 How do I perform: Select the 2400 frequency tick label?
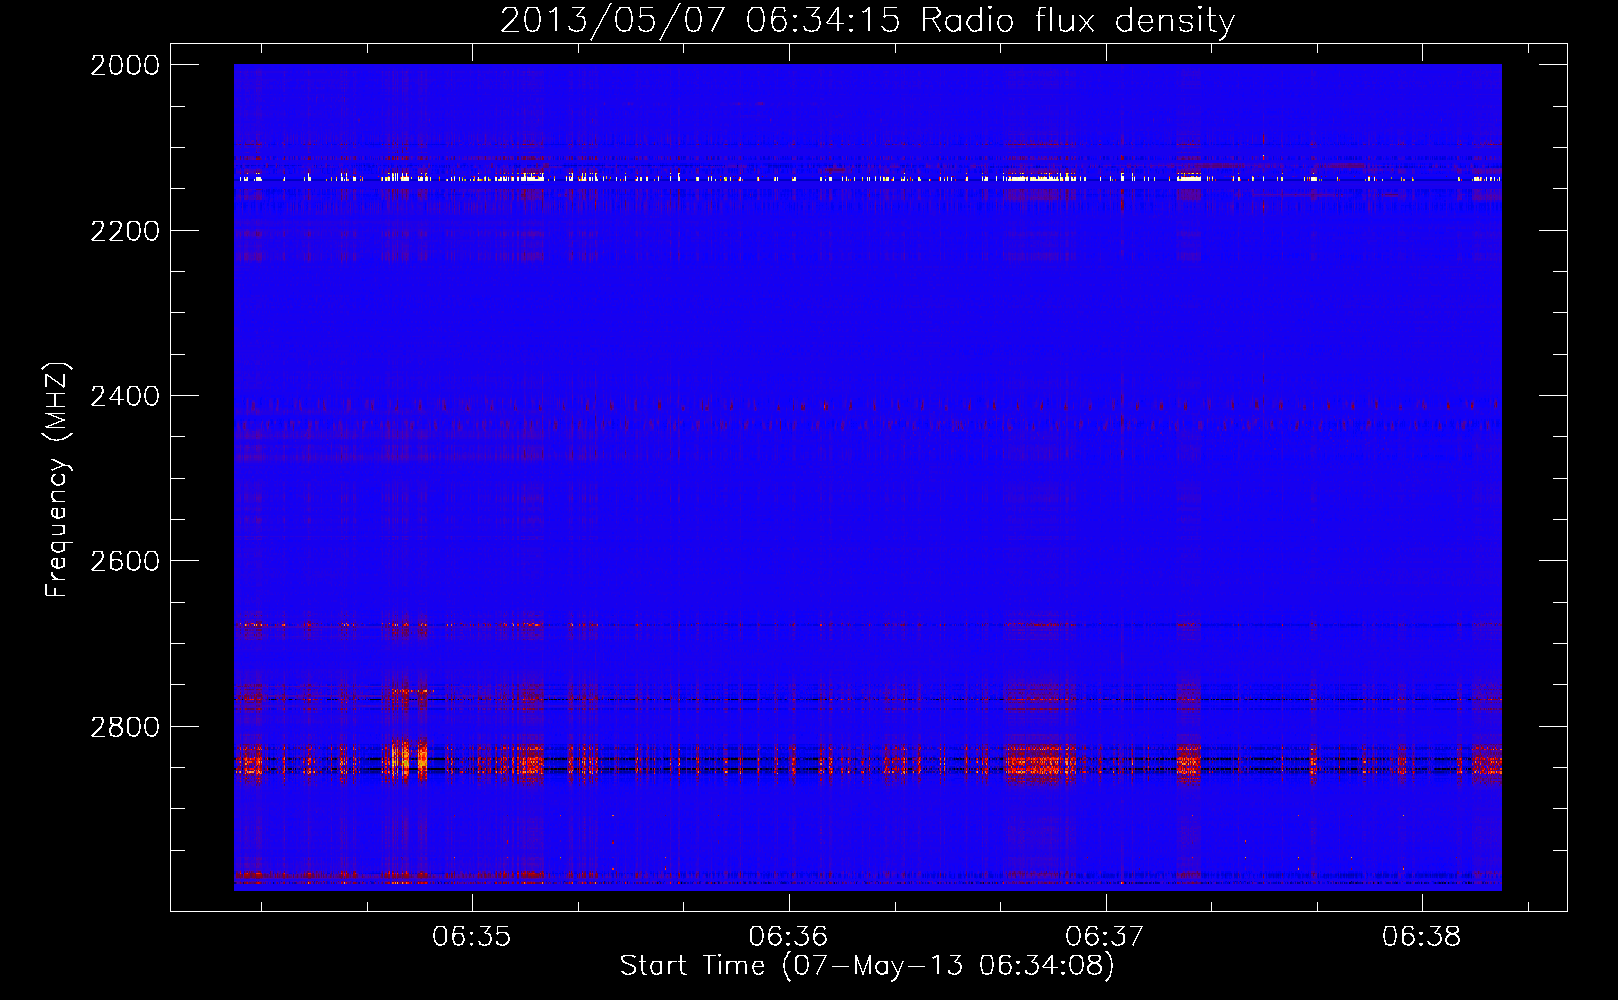(x=125, y=396)
